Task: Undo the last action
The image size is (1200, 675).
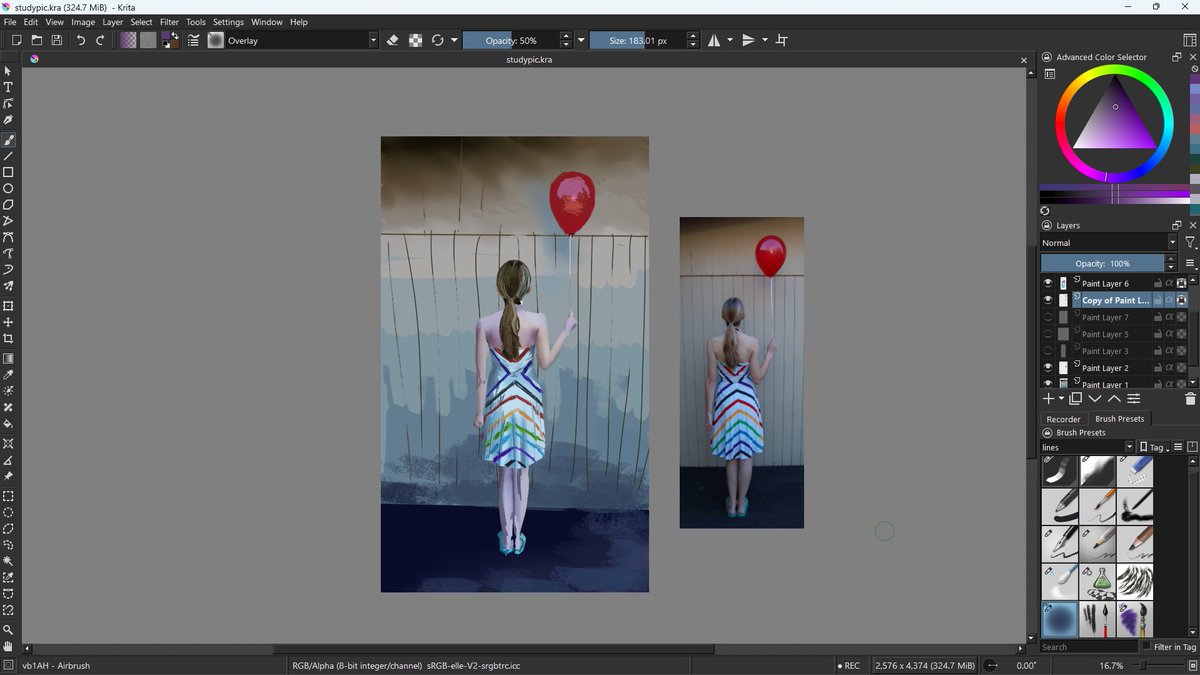Action: pyautogui.click(x=81, y=40)
